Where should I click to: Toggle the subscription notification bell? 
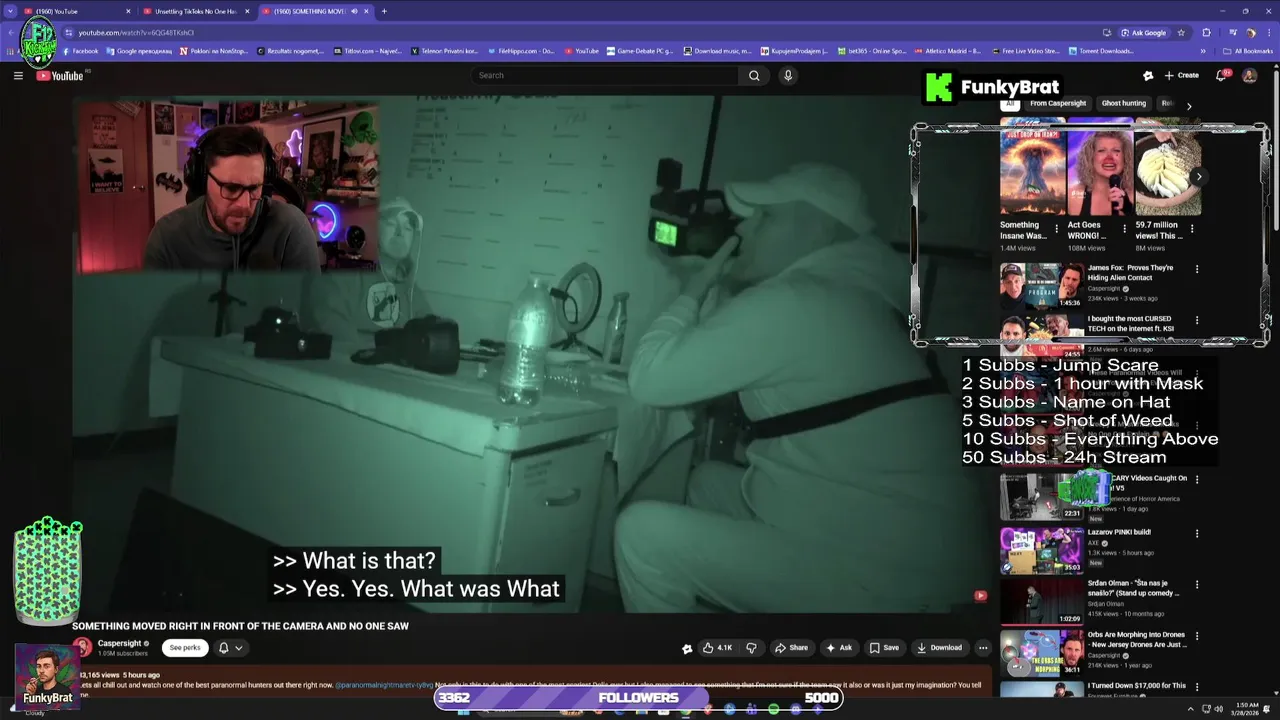pyautogui.click(x=224, y=647)
